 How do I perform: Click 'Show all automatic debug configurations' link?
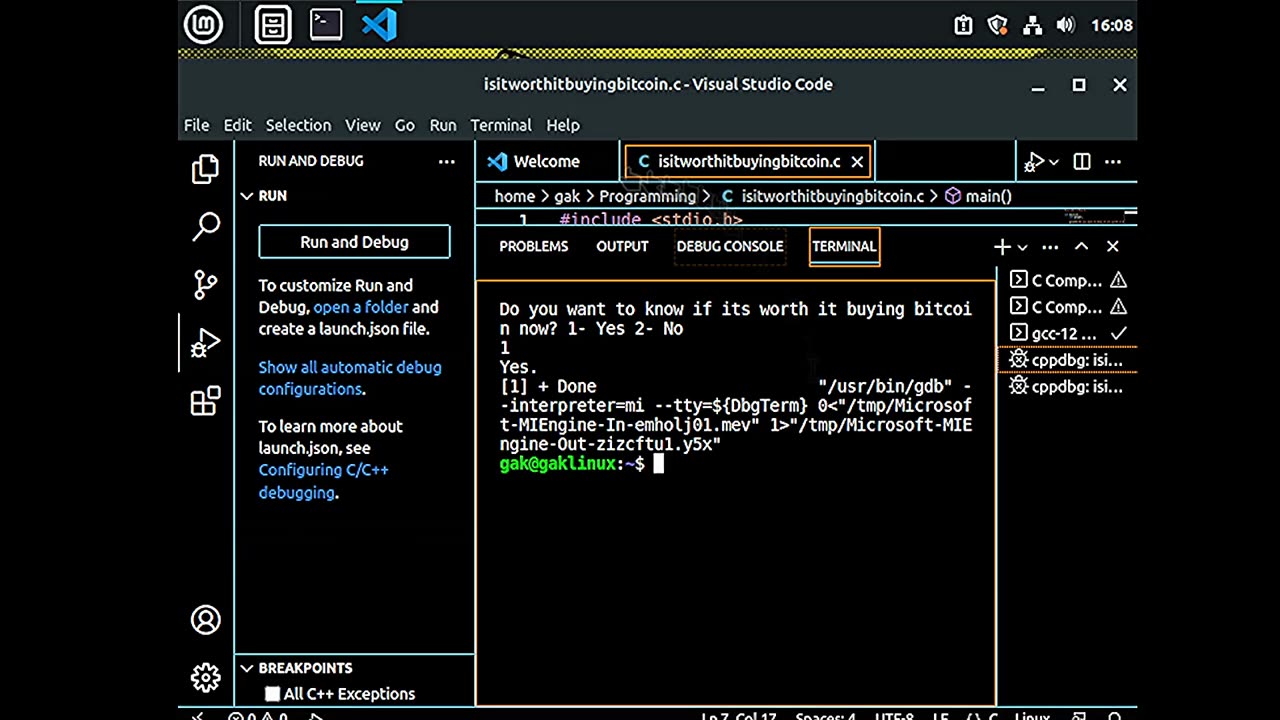click(349, 378)
